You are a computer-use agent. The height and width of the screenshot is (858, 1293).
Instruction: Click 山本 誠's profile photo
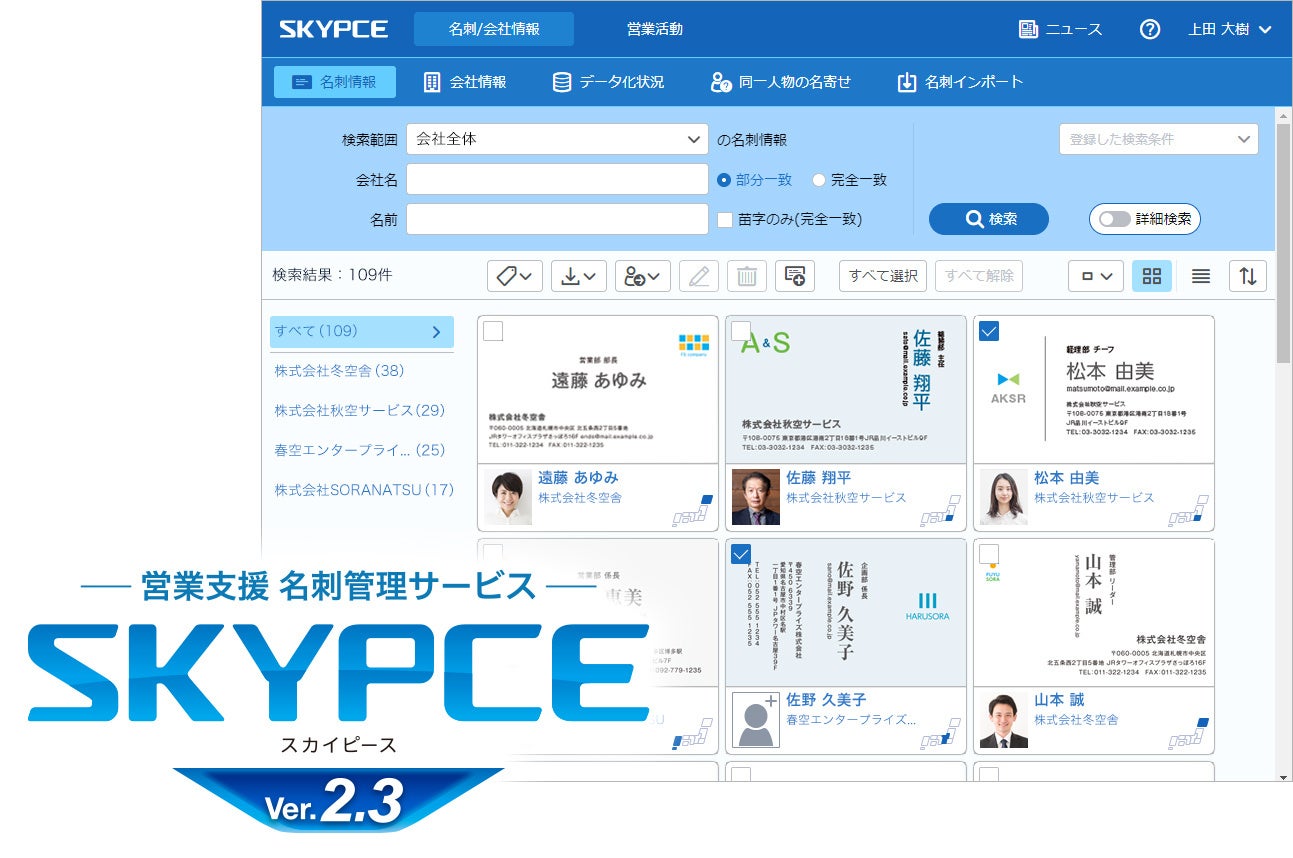click(x=1004, y=720)
